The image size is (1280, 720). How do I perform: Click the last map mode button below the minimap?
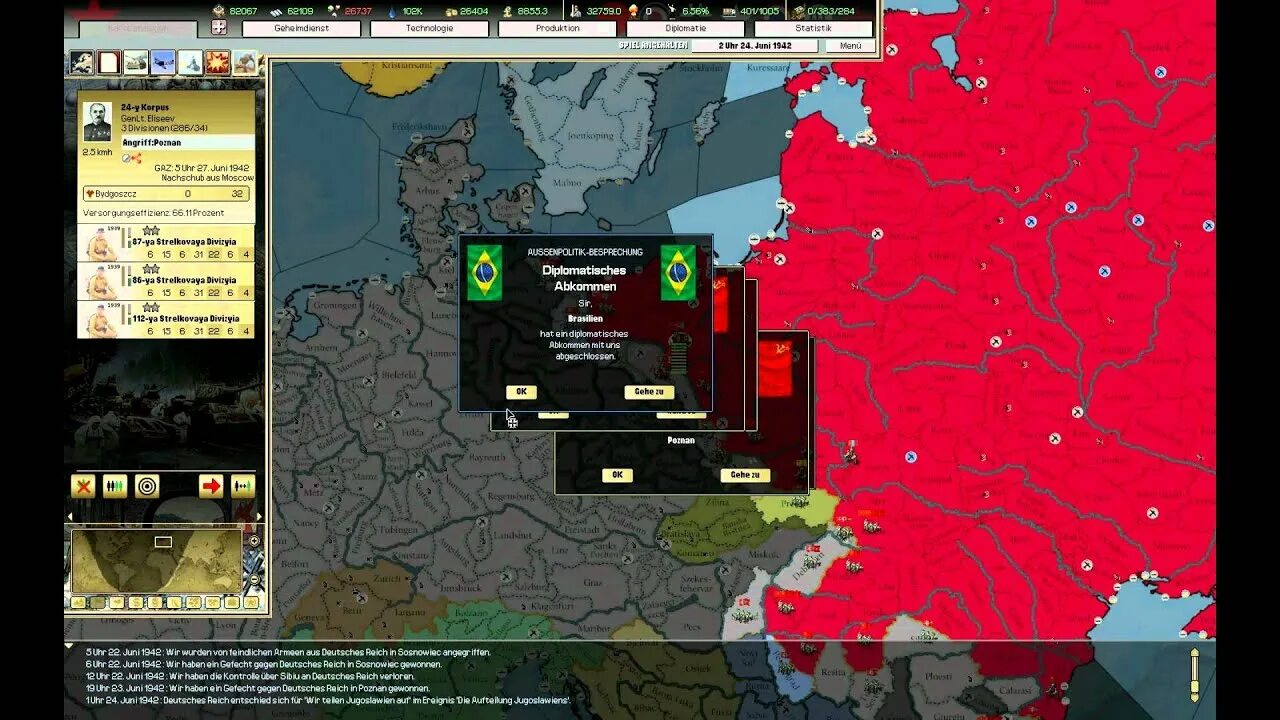click(x=251, y=603)
